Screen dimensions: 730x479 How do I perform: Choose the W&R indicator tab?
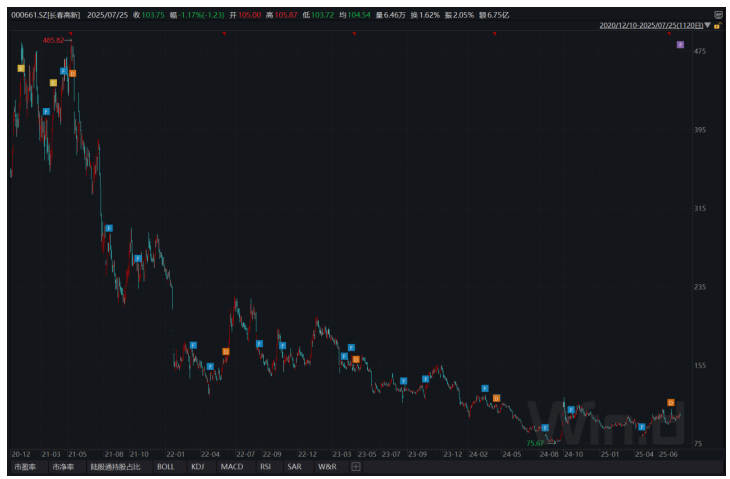coord(327,467)
